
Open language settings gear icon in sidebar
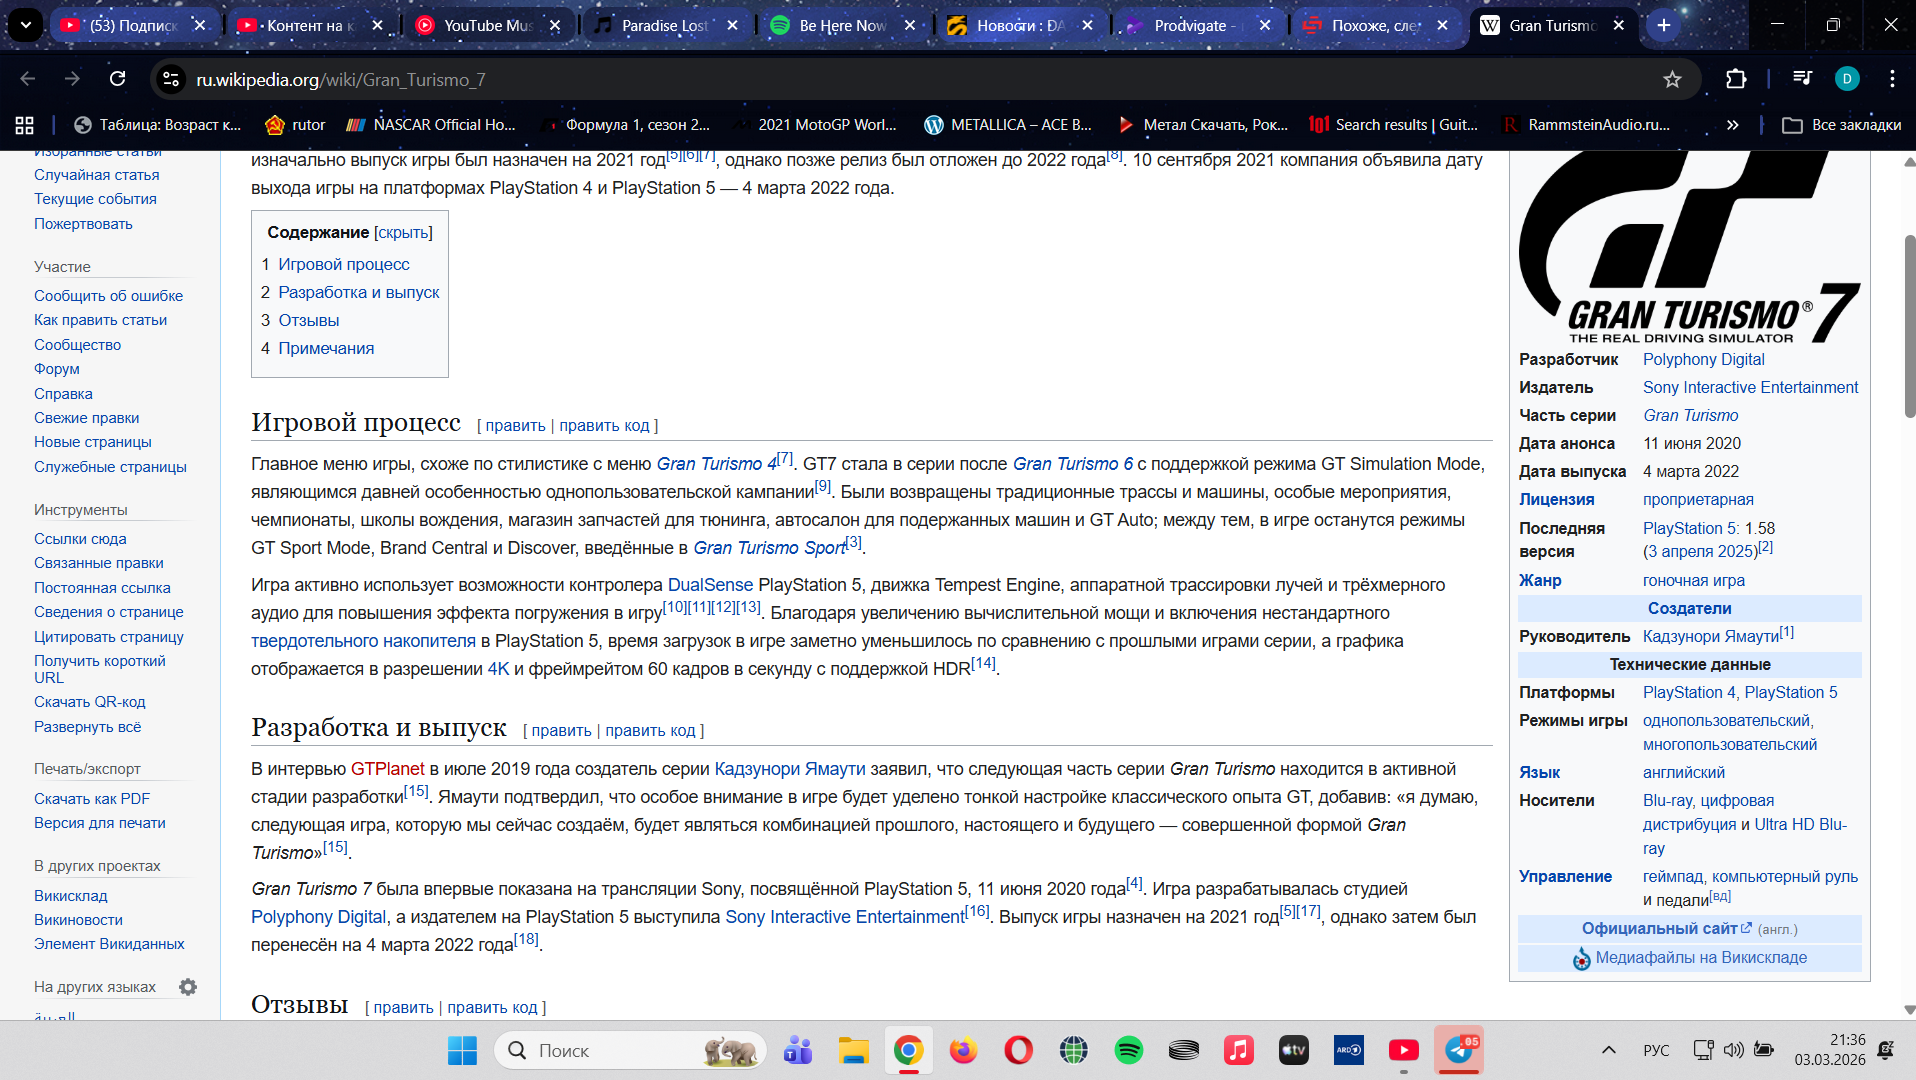coord(188,987)
